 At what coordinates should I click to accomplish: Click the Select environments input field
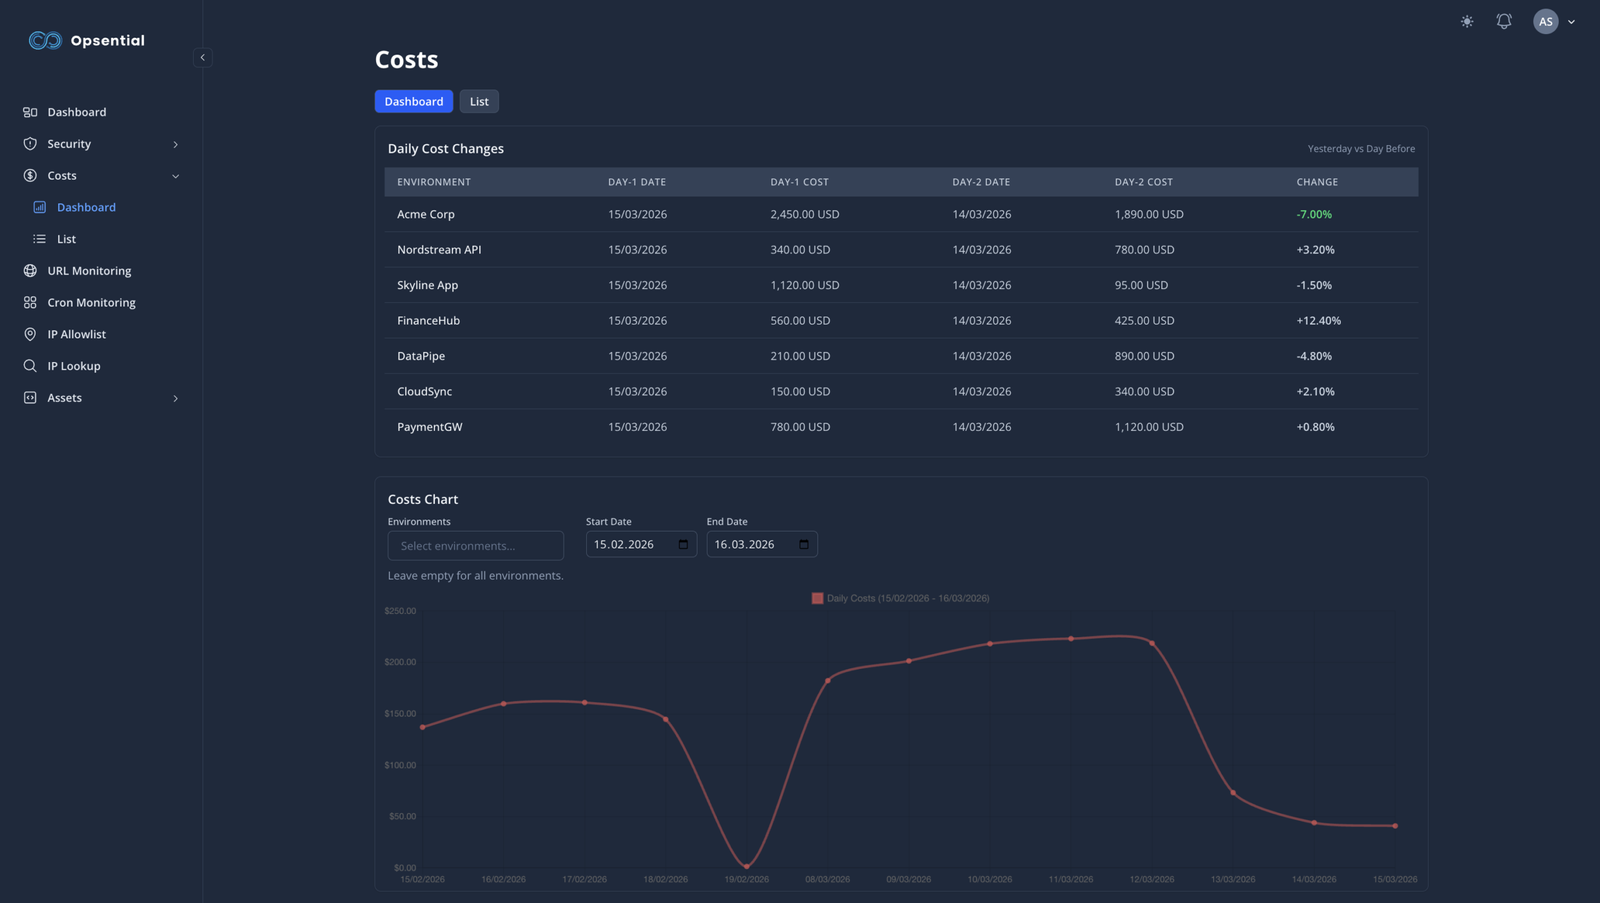pyautogui.click(x=475, y=546)
